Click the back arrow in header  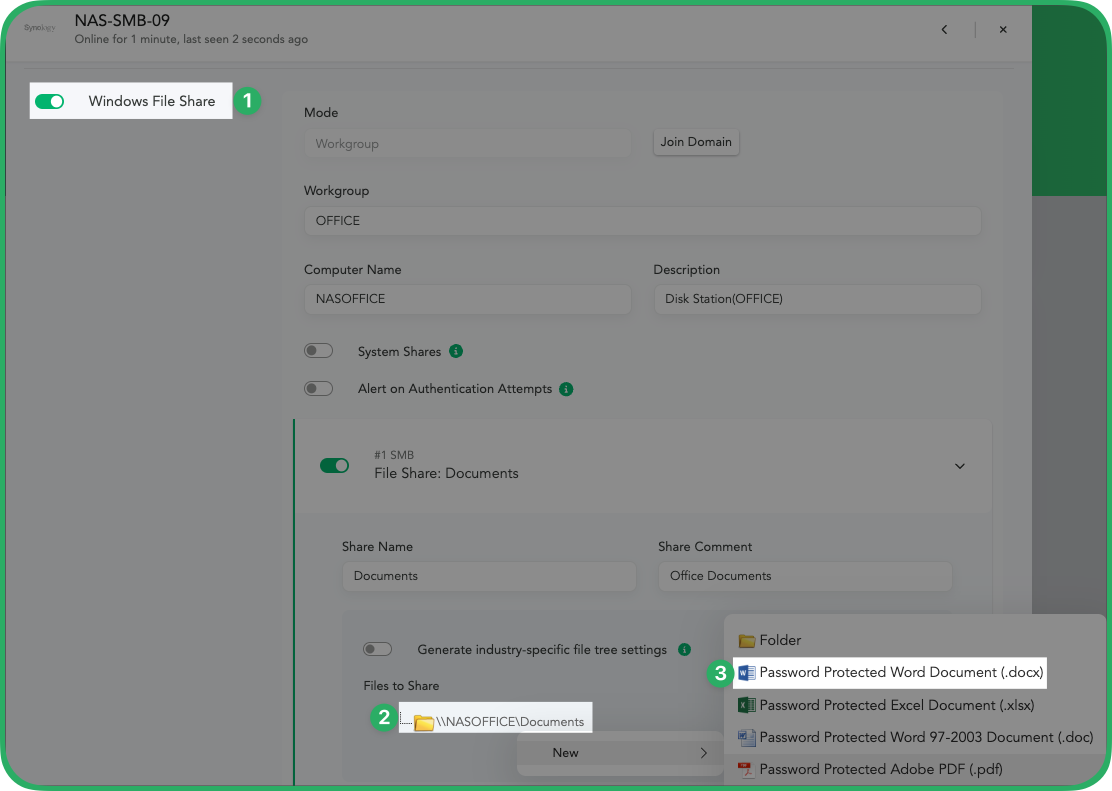coord(944,30)
